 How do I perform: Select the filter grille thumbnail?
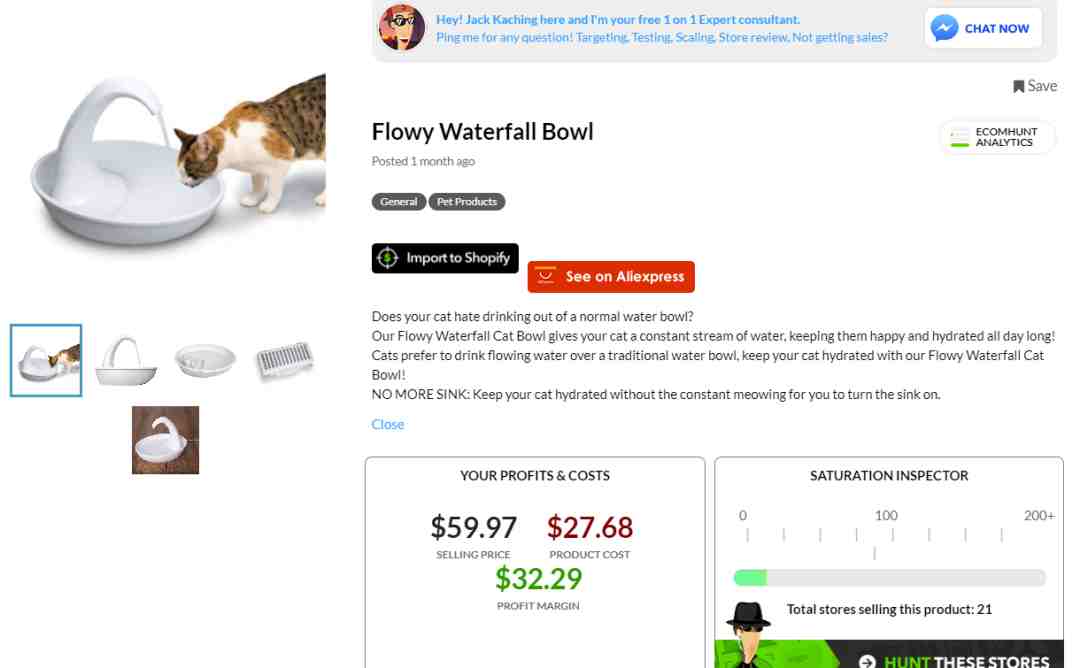[284, 359]
